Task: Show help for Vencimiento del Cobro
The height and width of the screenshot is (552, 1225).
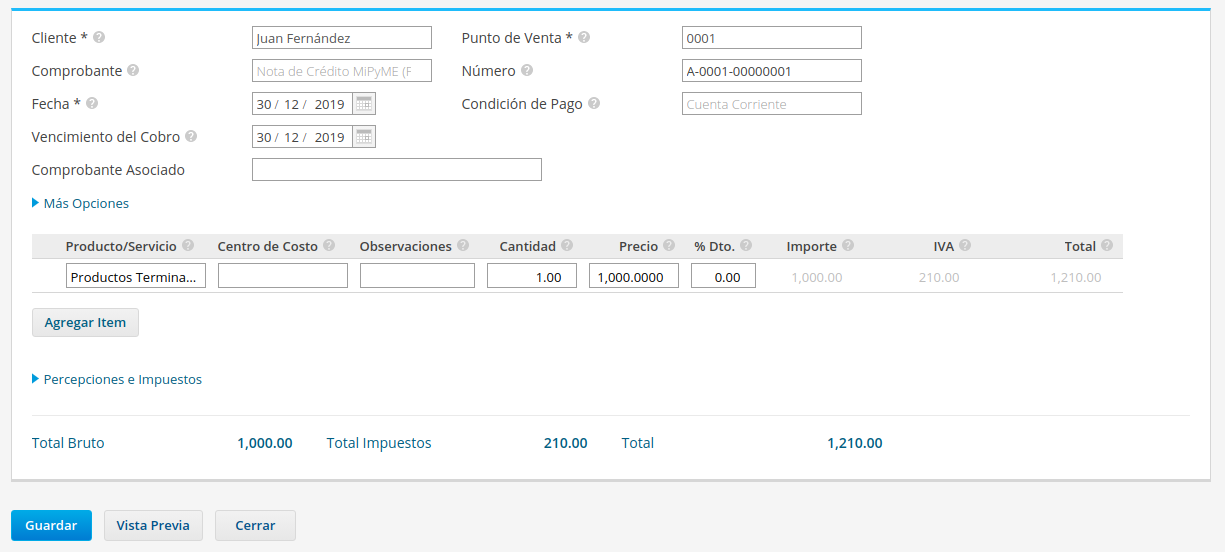Action: pyautogui.click(x=191, y=137)
